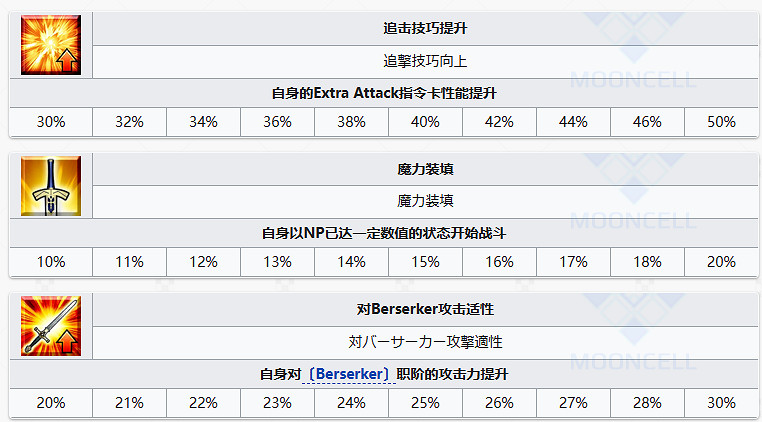Click the 追击技巧提升 skill title
The width and height of the screenshot is (762, 422).
click(x=425, y=29)
